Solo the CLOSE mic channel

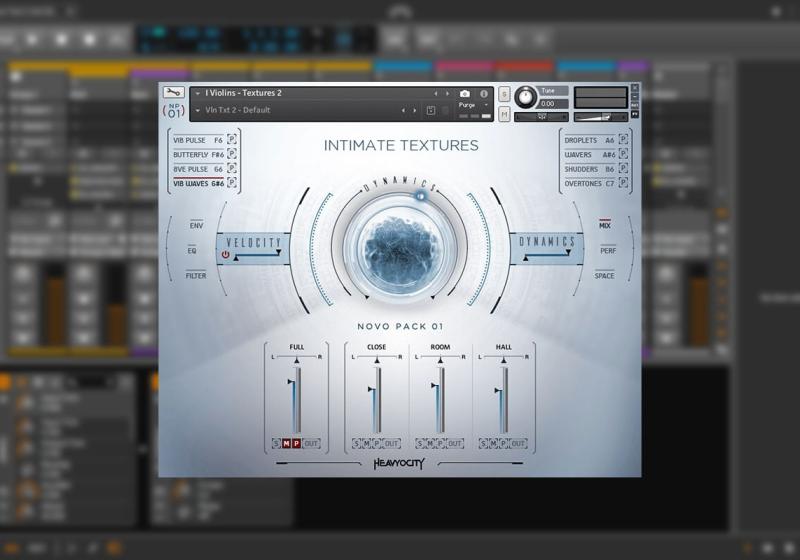[356, 443]
